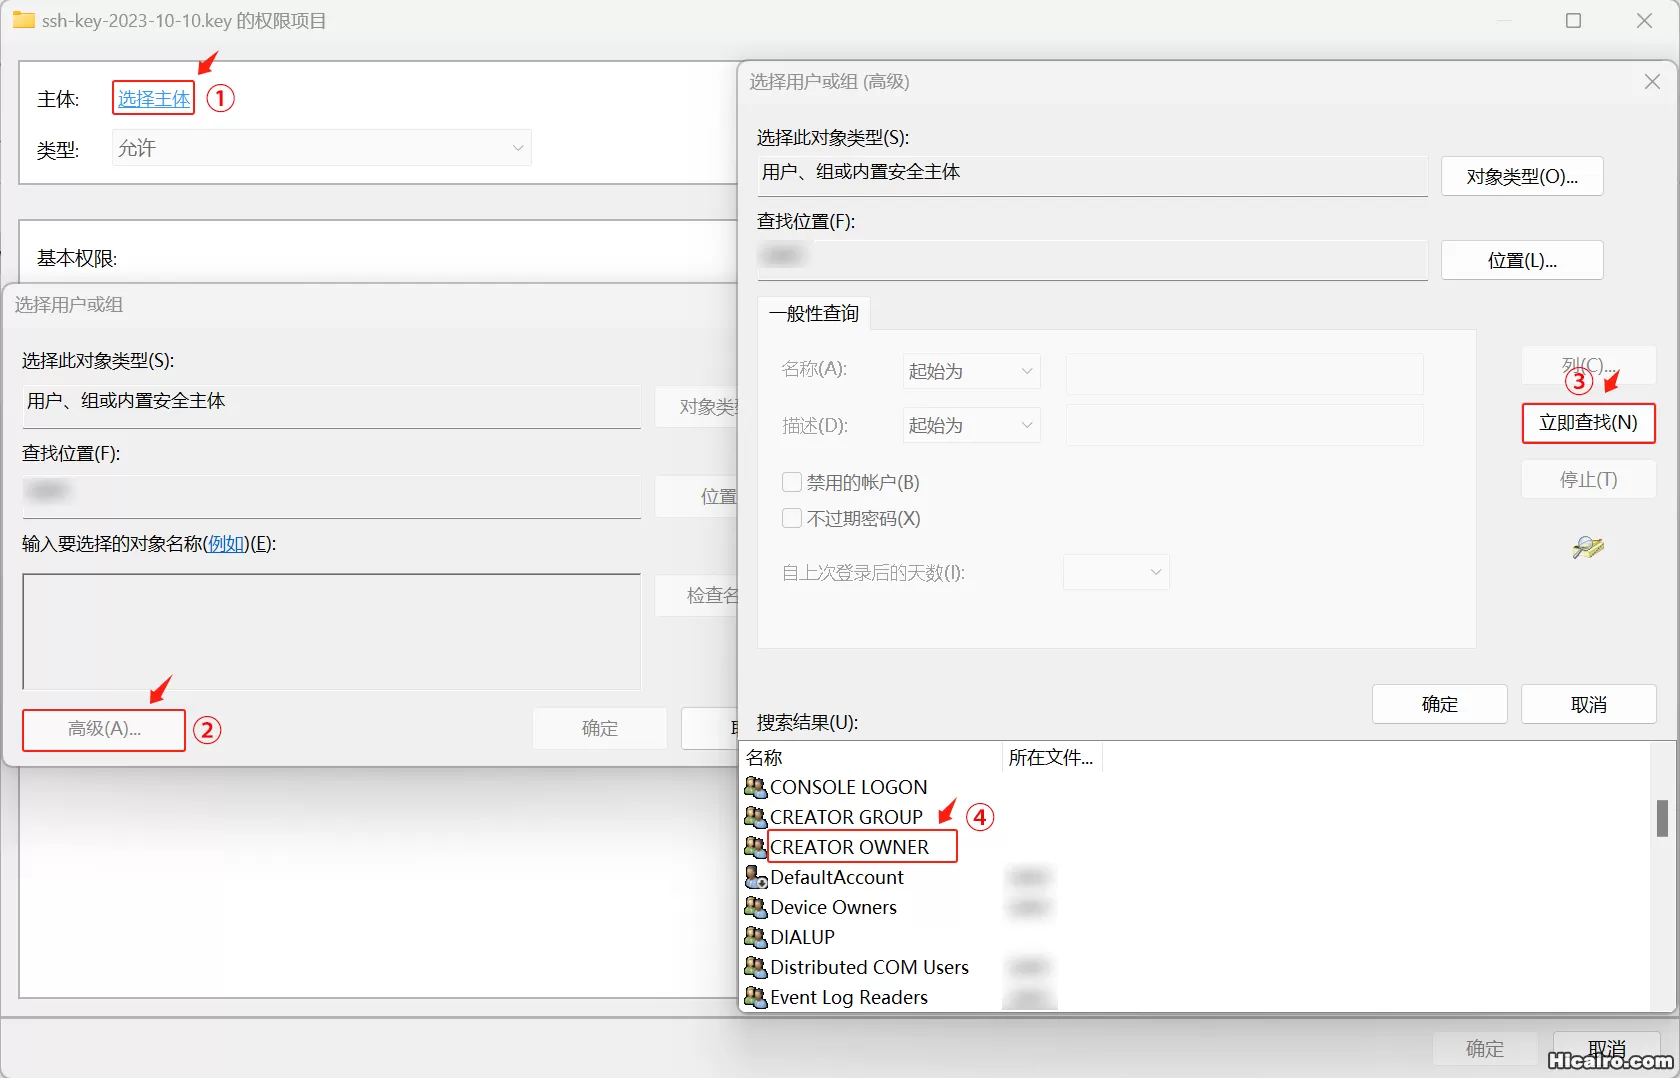1680x1078 pixels.
Task: Click the DIALUP group icon
Action: (756, 937)
